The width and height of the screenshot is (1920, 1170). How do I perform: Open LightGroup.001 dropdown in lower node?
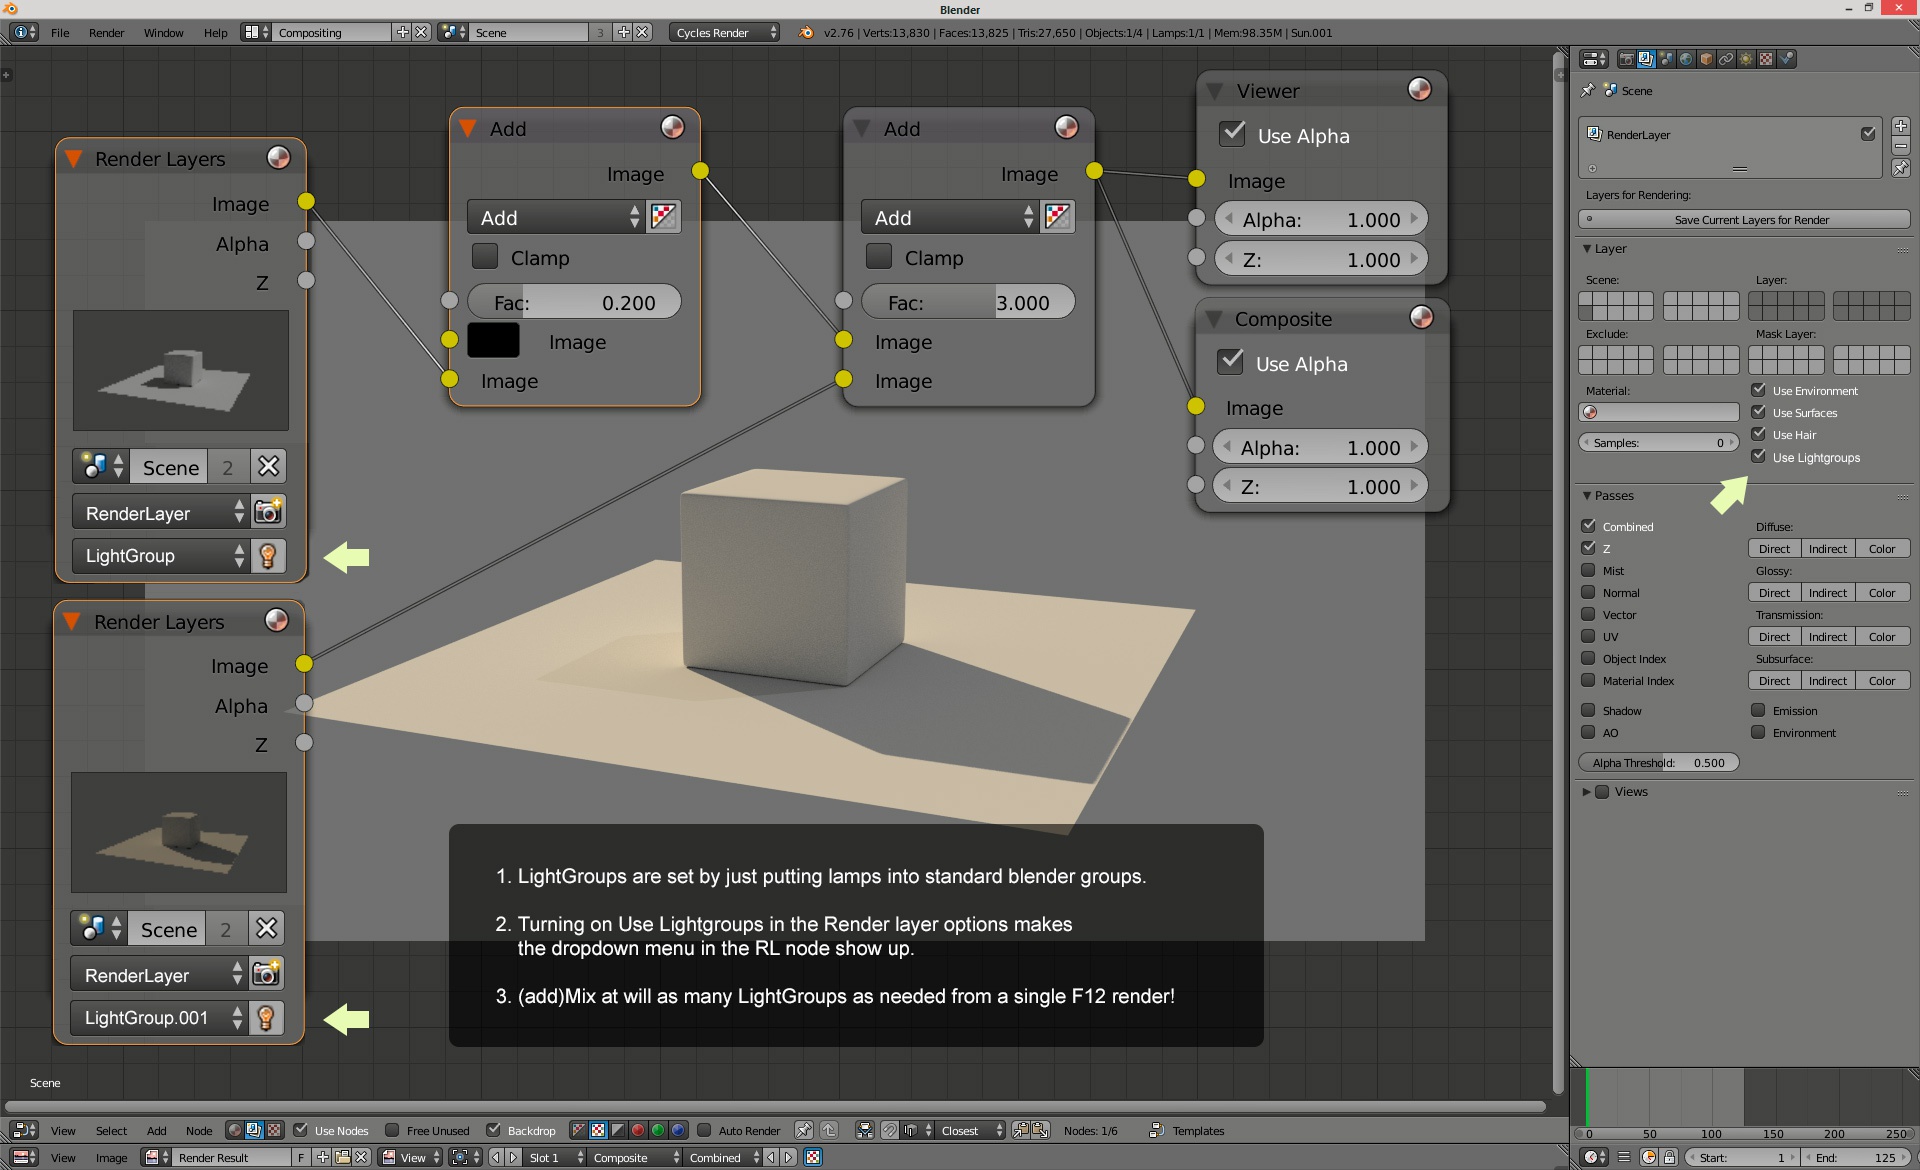coord(158,1018)
